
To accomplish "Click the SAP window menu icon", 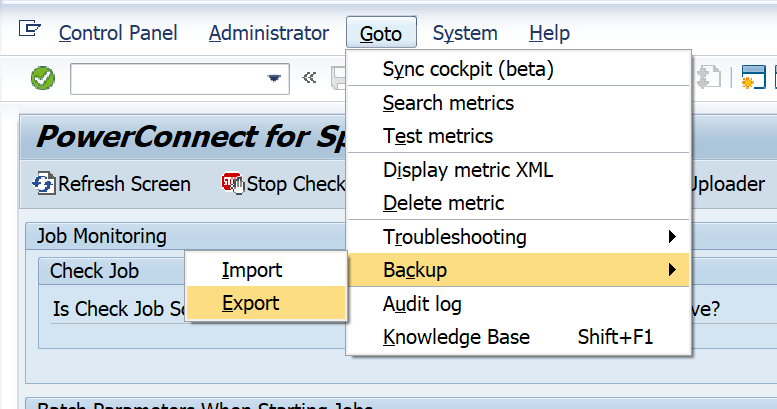I will pos(30,30).
